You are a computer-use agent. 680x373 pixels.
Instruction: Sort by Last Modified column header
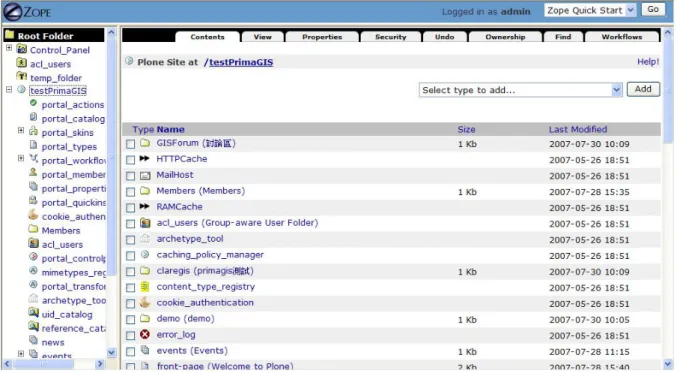pyautogui.click(x=578, y=129)
